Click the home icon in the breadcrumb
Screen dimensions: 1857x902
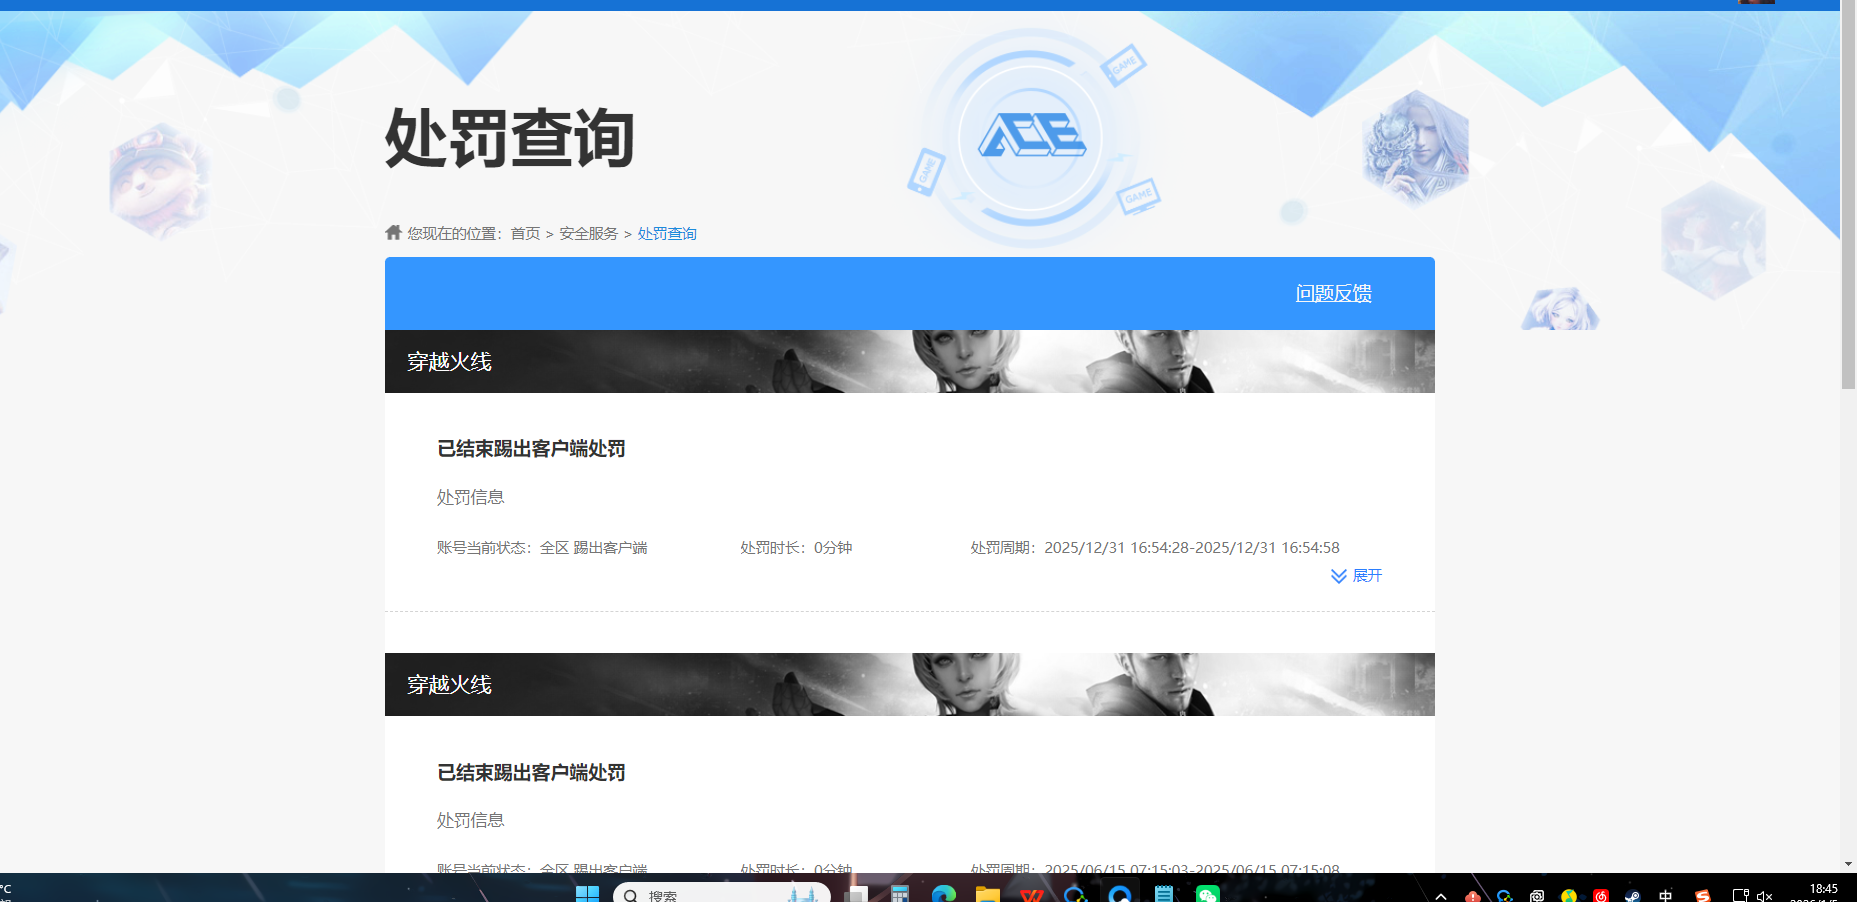pos(393,232)
